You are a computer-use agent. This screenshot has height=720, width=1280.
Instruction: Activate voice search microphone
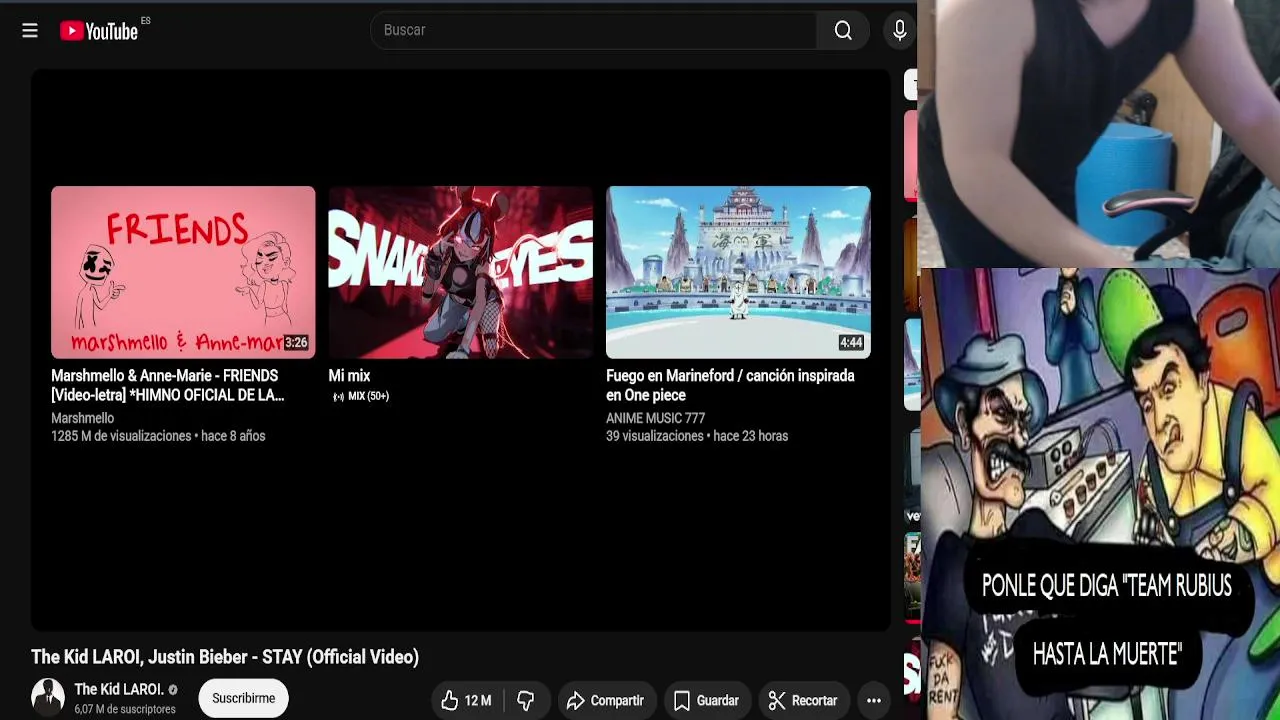tap(899, 31)
